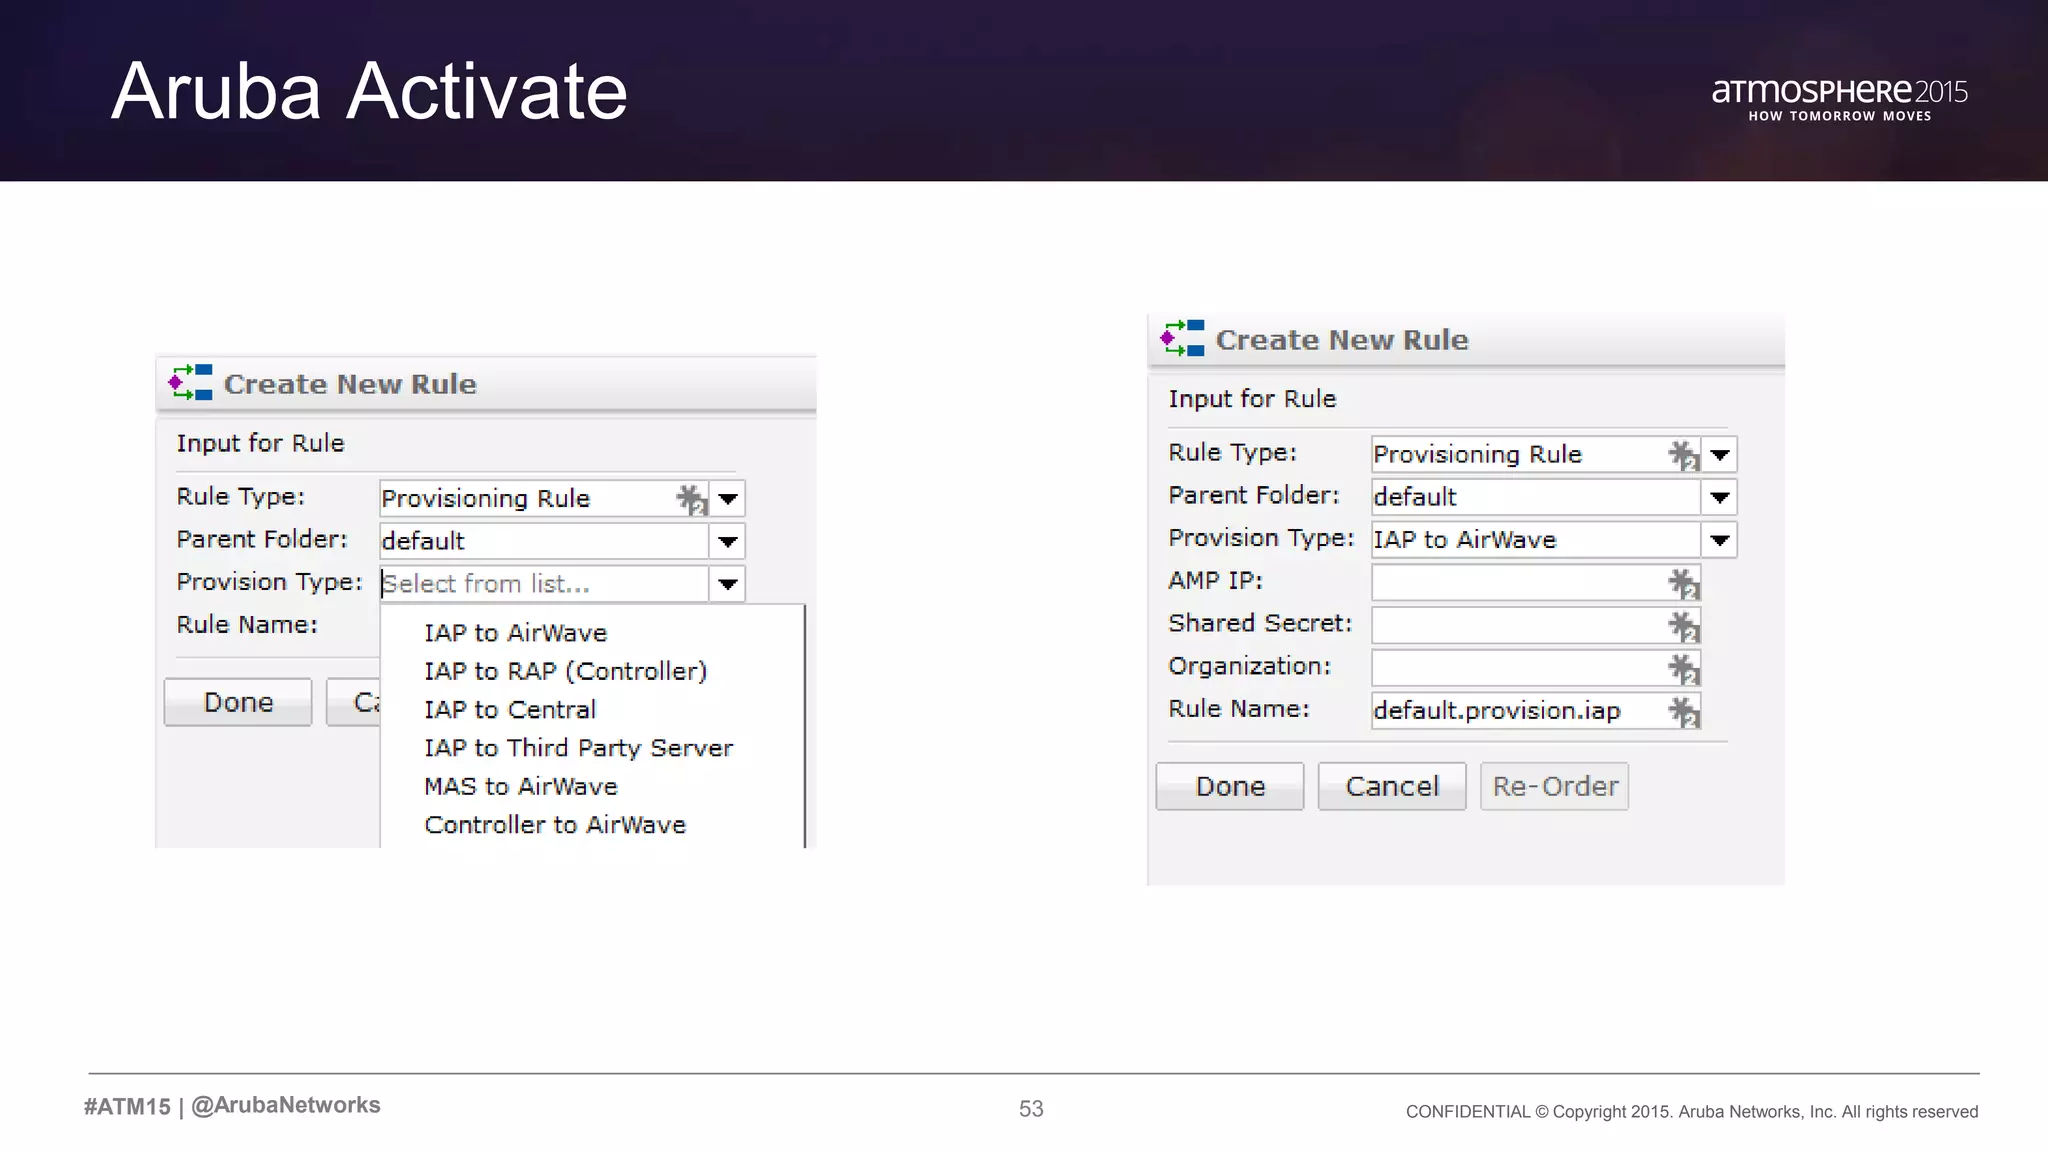The height and width of the screenshot is (1152, 2048).
Task: Collapse the Provision Type dropdown in left dialog
Action: (x=727, y=583)
